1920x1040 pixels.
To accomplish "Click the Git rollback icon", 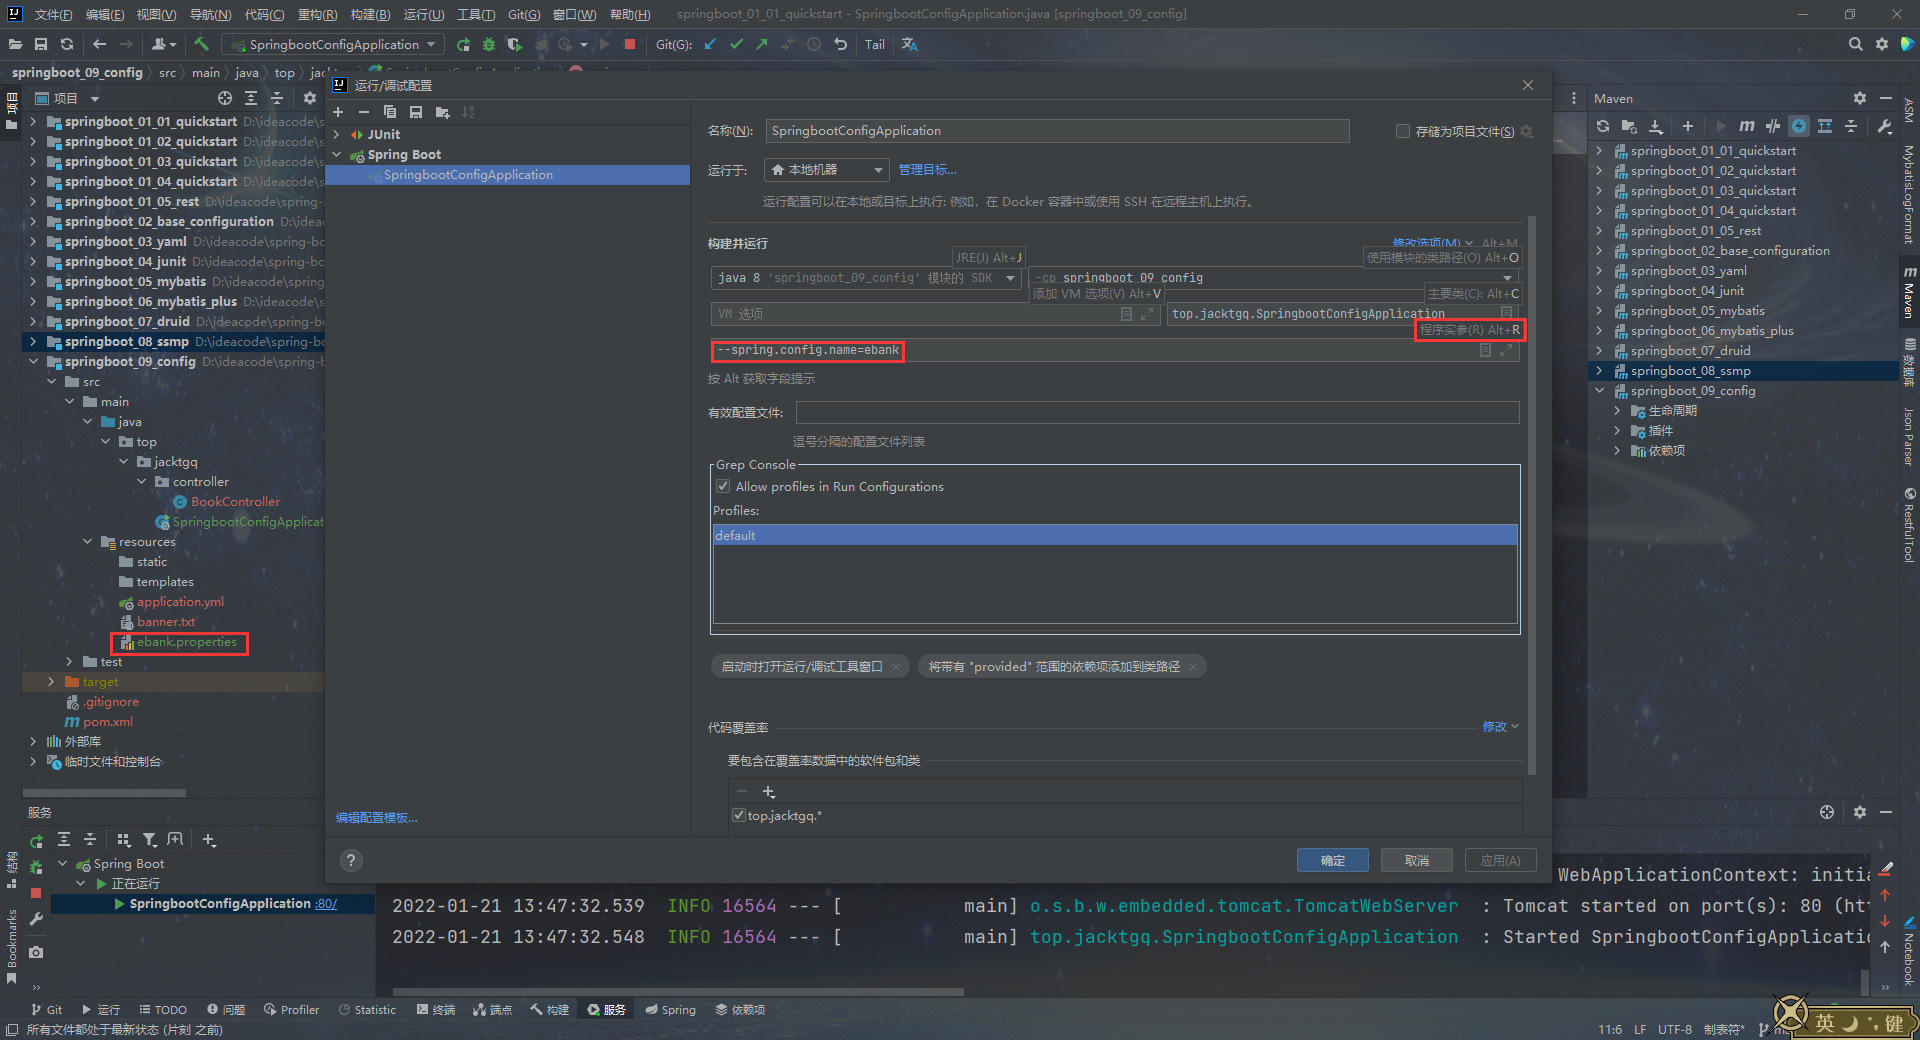I will click(840, 44).
